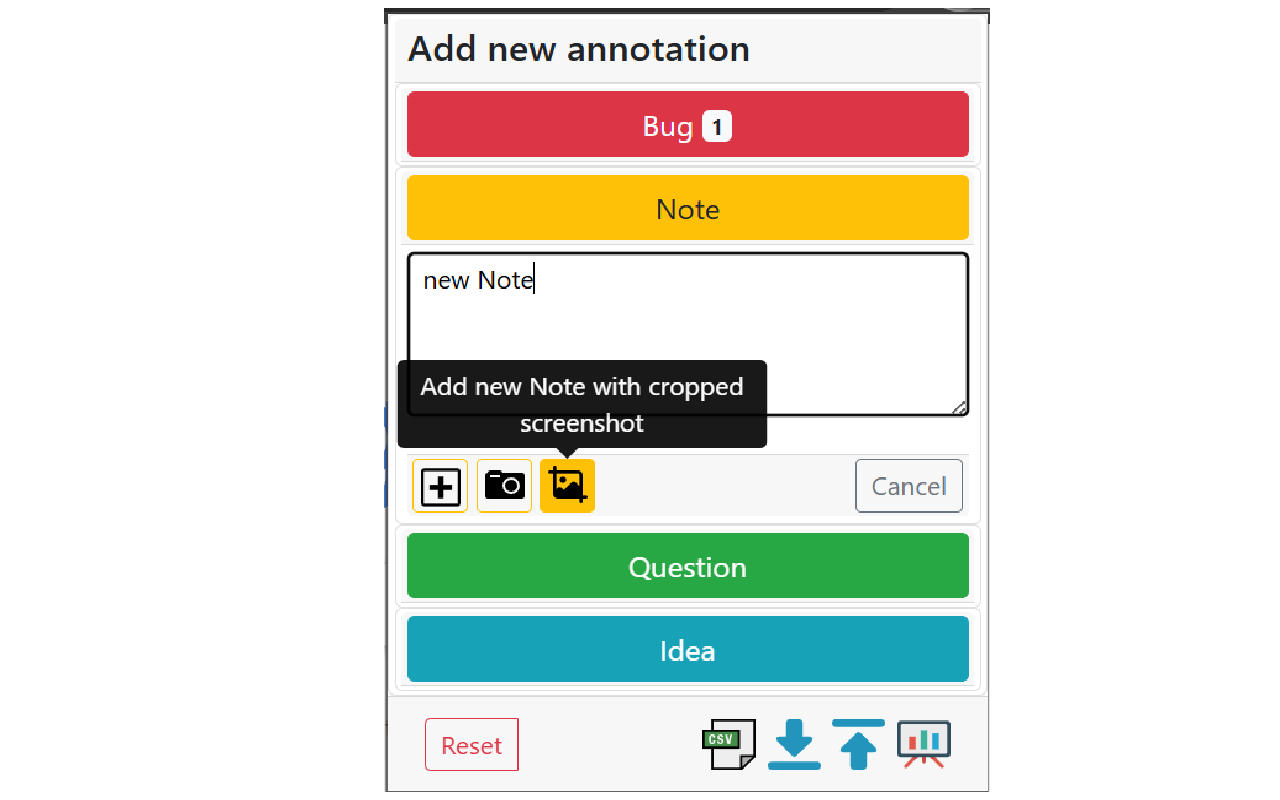
Task: Click the blue download arrow icon
Action: 794,745
